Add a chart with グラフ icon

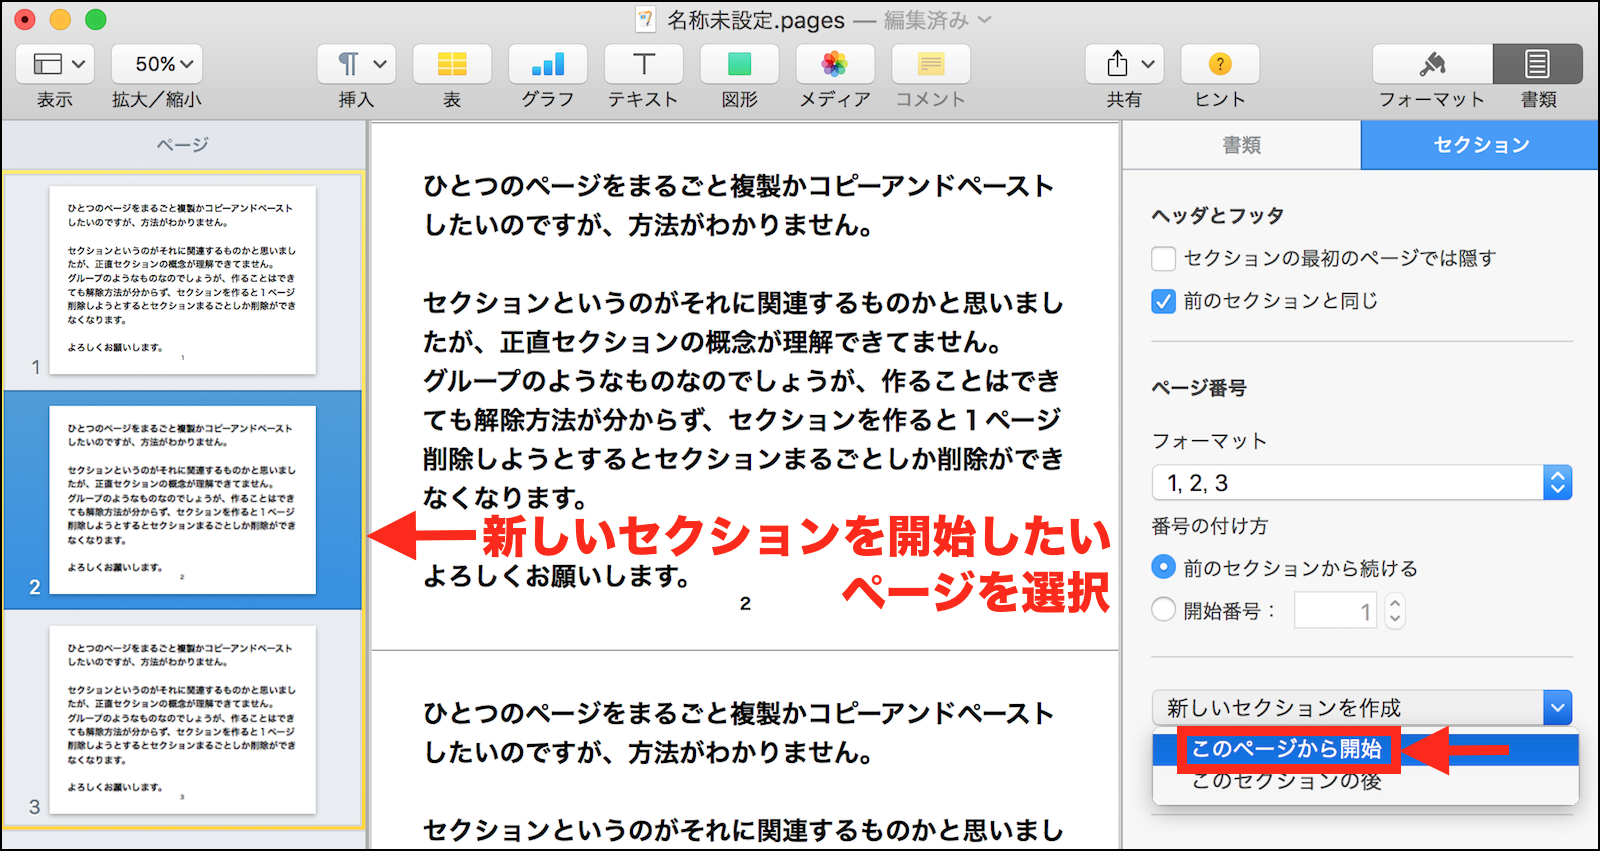pos(548,64)
